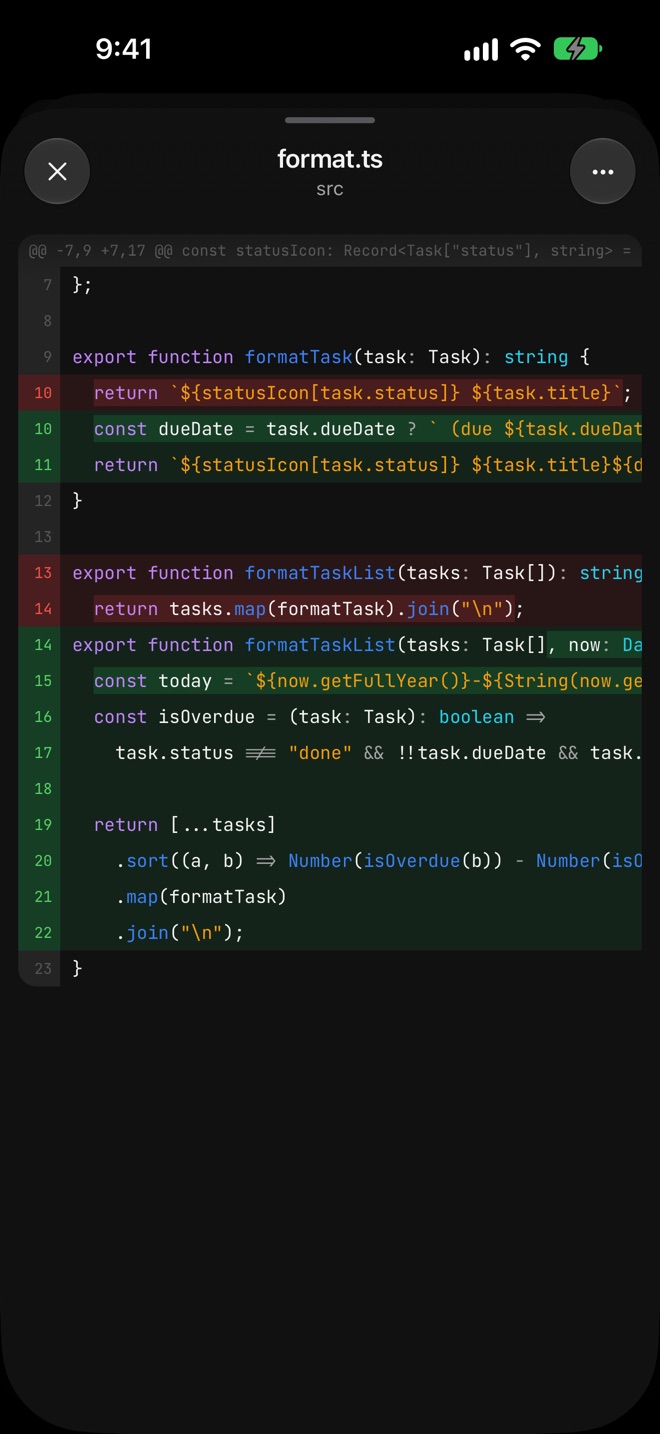The width and height of the screenshot is (660, 1434).
Task: Tap added line 14 formatTaskList with now
Action: coord(330,645)
